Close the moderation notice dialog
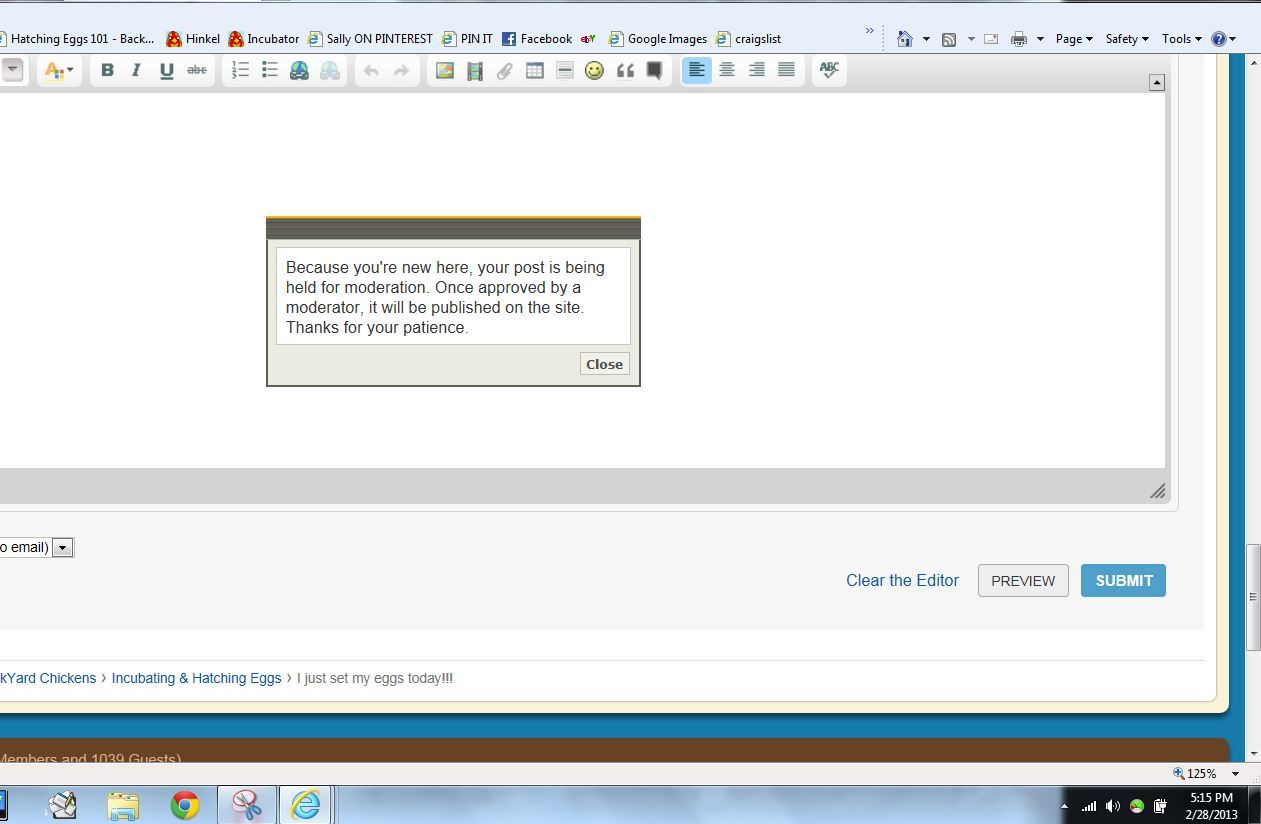Image resolution: width=1261 pixels, height=824 pixels. click(604, 364)
